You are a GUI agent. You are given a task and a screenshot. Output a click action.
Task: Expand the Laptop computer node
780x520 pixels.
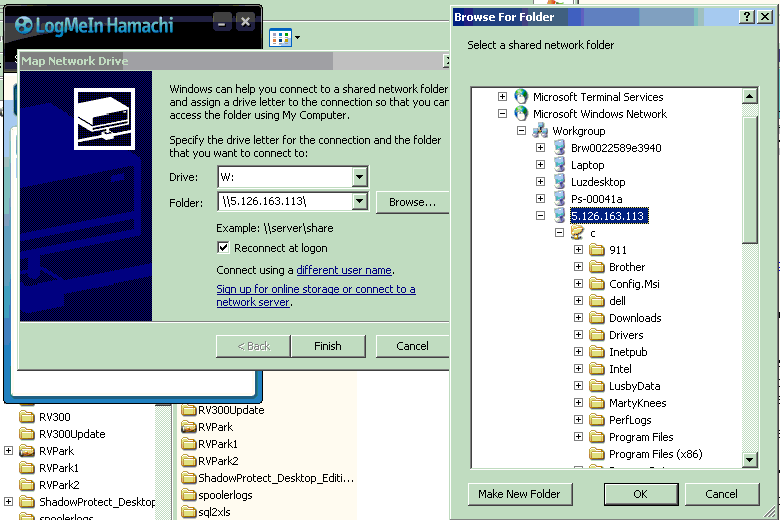point(540,164)
